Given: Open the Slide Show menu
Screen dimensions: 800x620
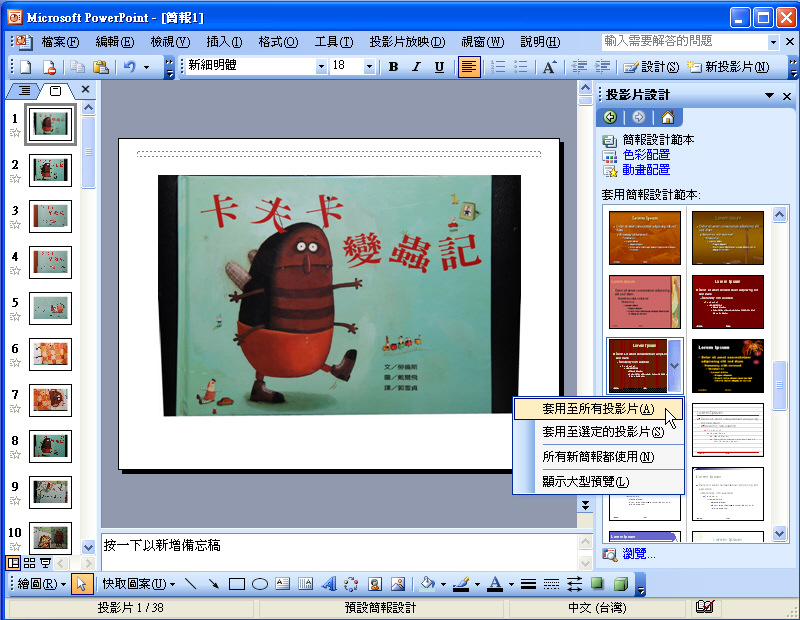Looking at the screenshot, I should [x=407, y=42].
